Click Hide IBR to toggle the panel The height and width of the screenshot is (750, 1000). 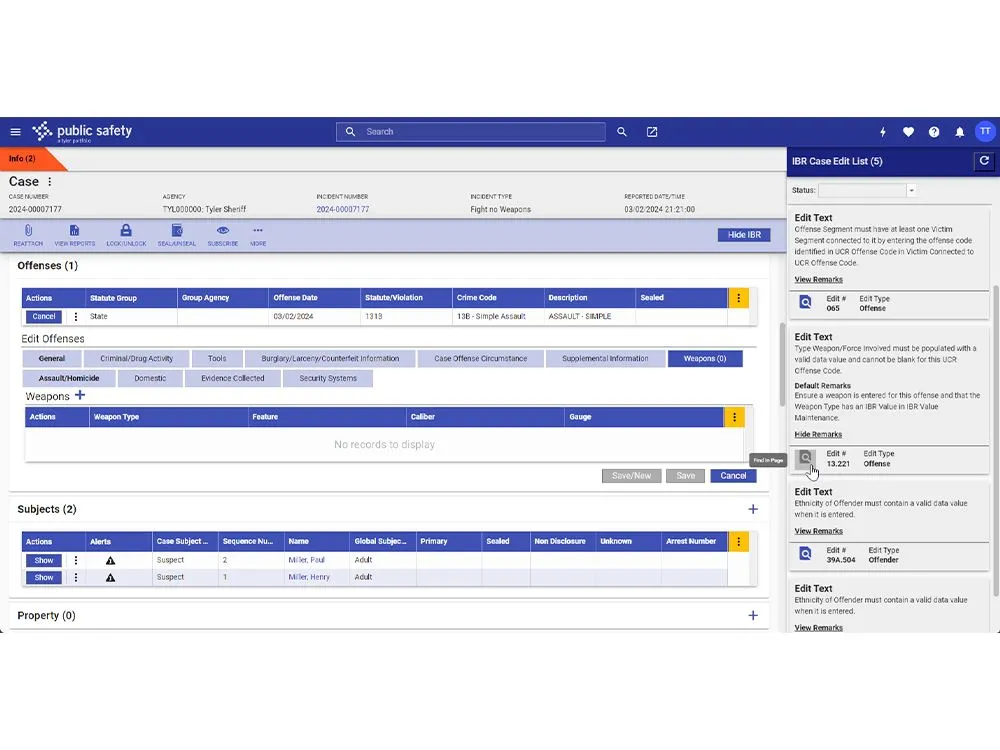coord(743,235)
